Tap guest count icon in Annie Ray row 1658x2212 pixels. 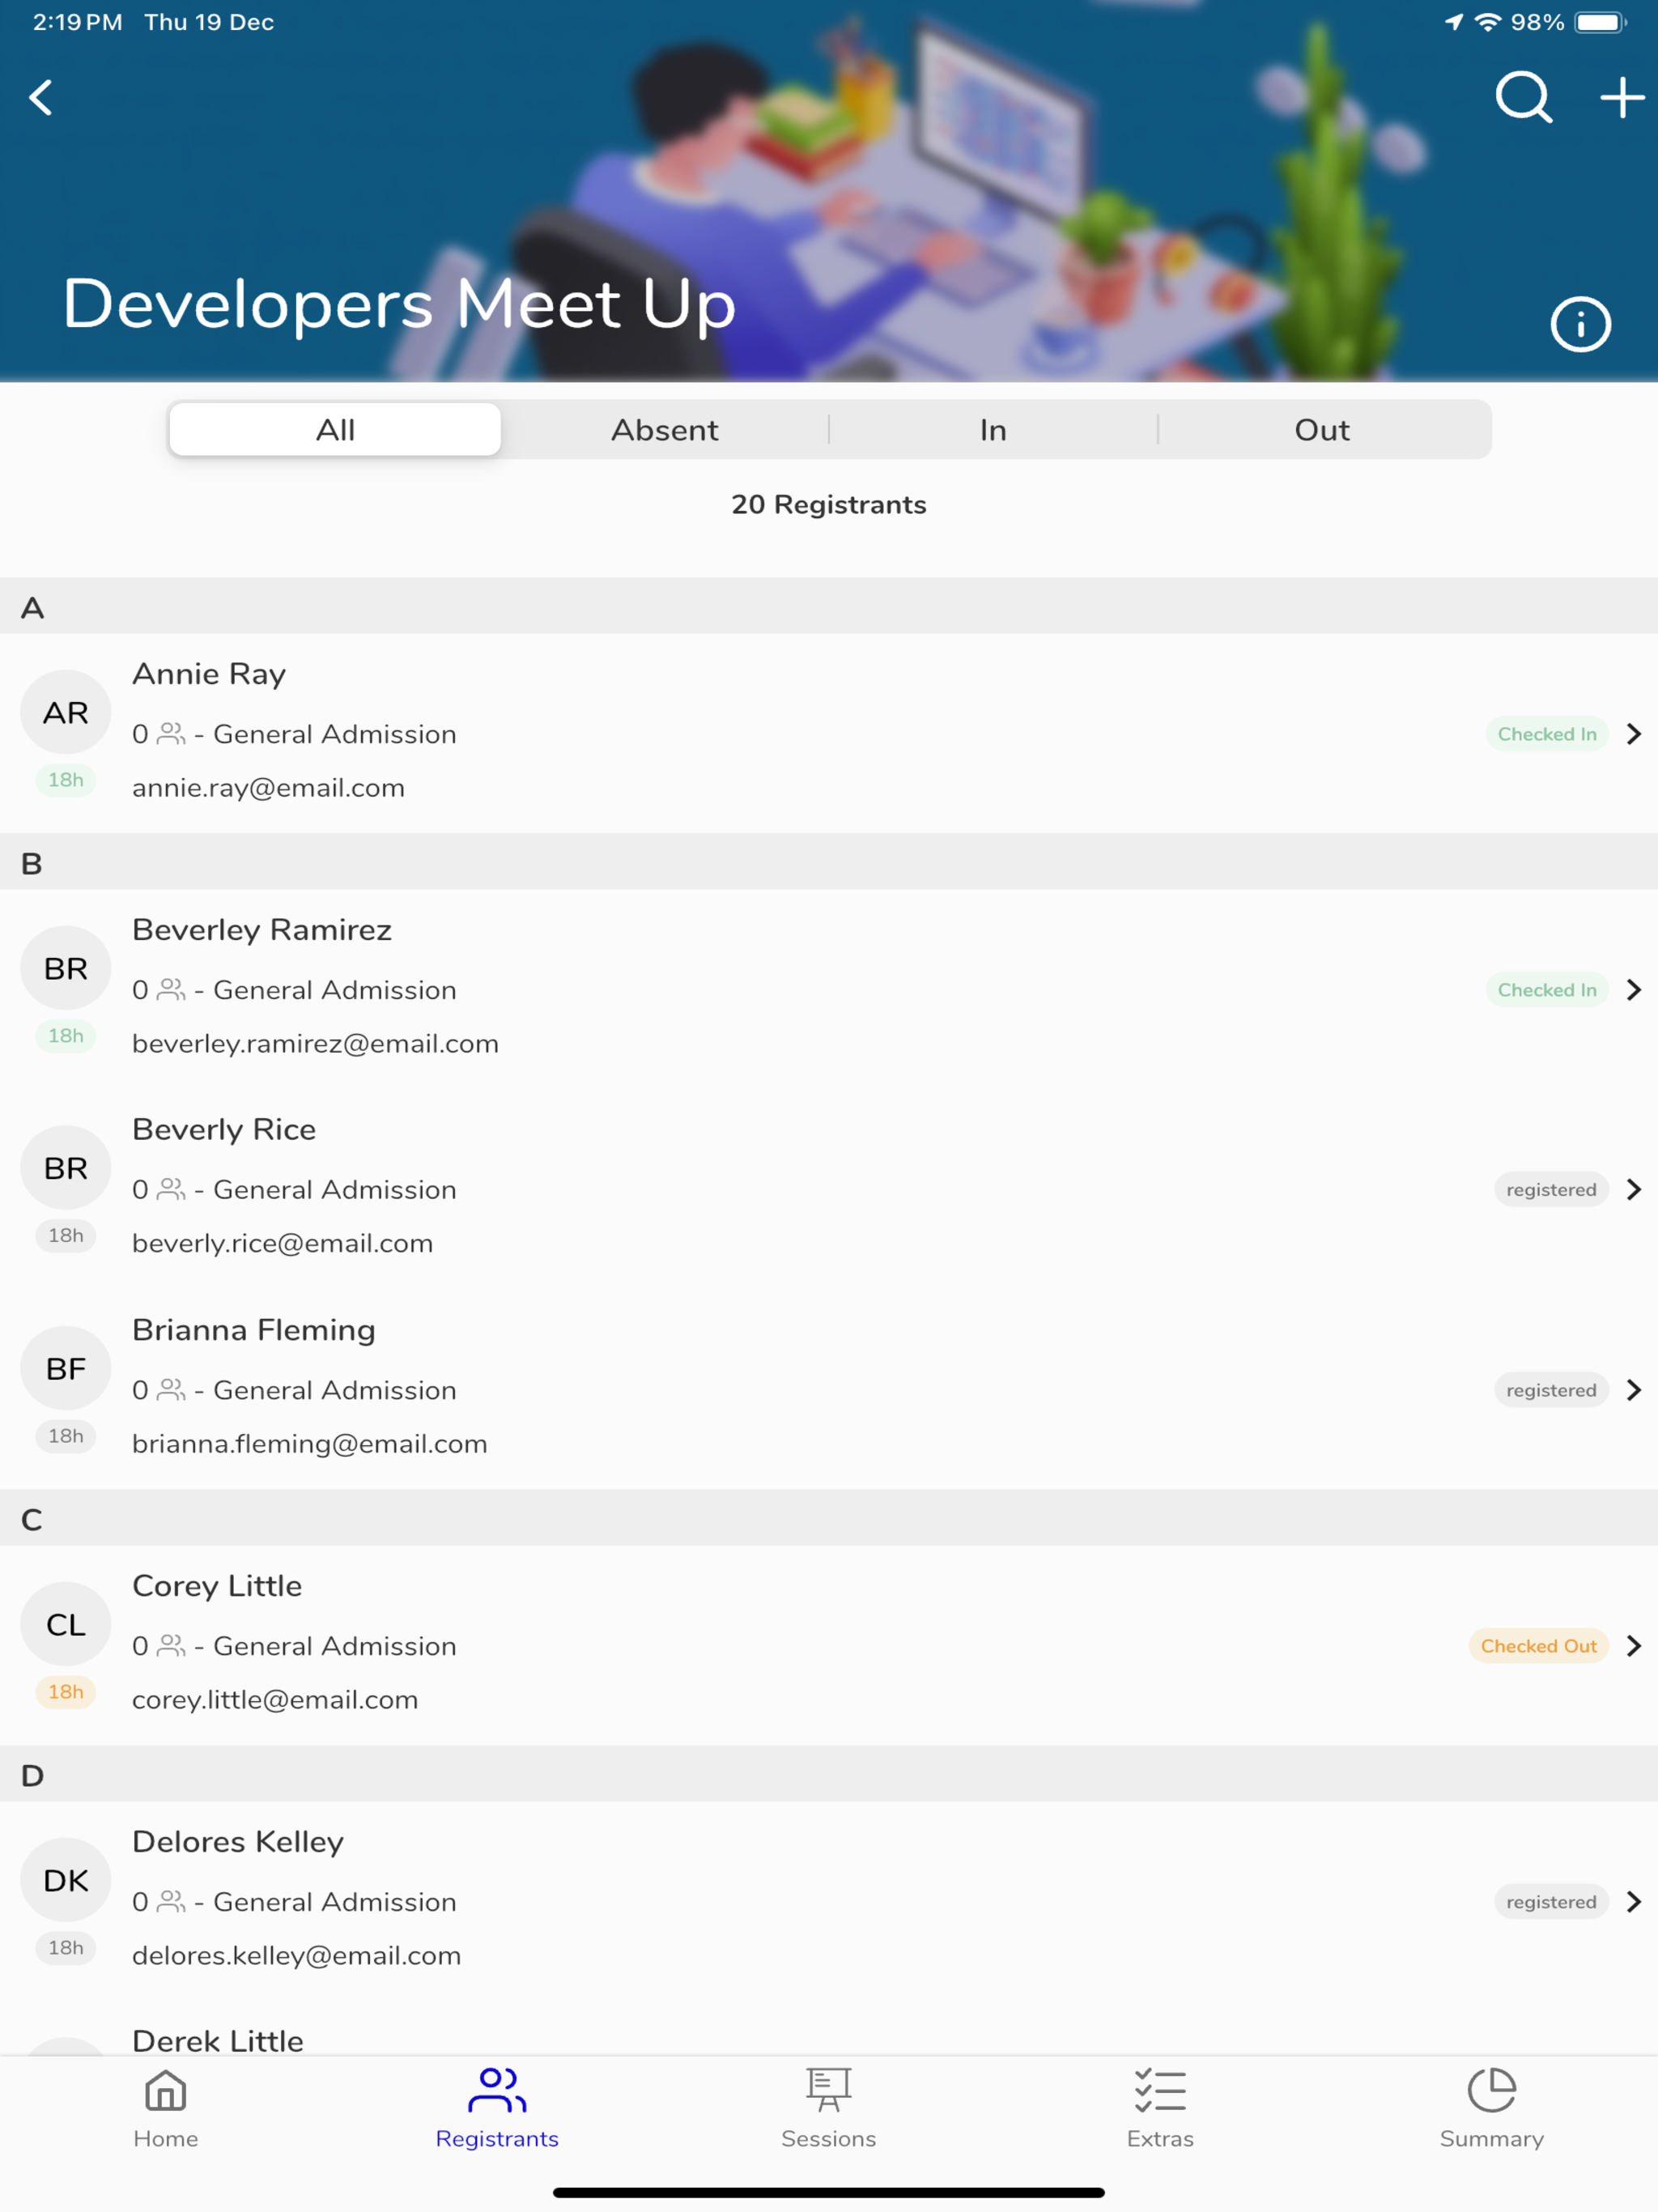tap(172, 734)
